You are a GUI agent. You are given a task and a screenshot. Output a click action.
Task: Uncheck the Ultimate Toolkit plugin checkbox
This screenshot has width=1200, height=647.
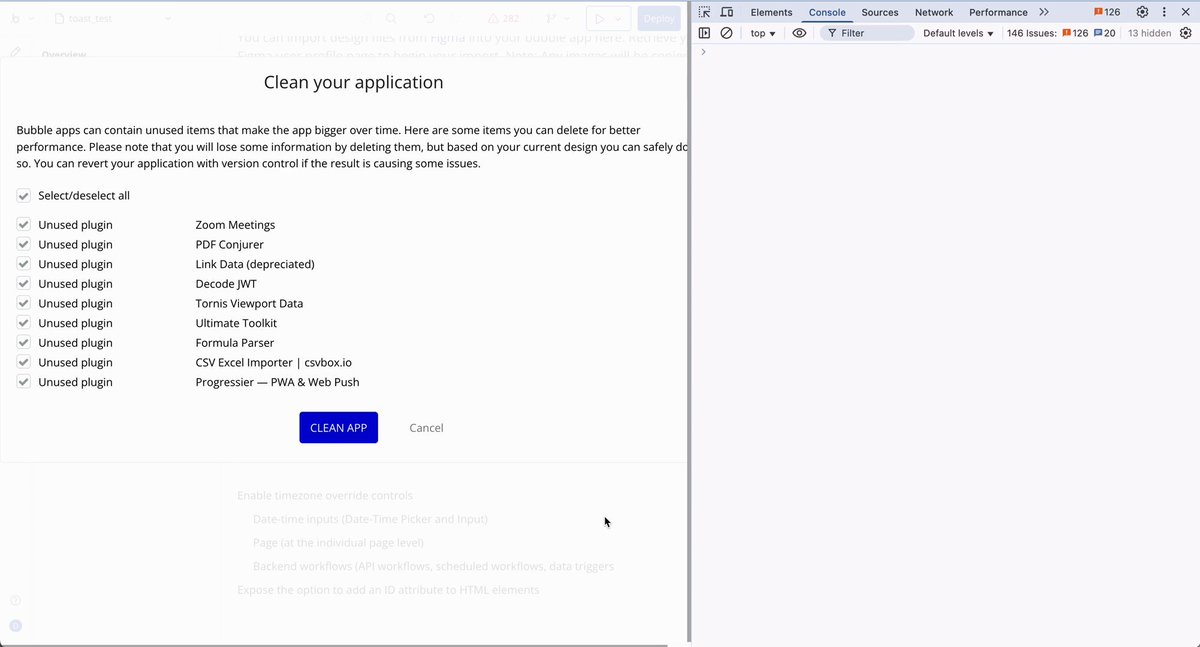tap(23, 323)
